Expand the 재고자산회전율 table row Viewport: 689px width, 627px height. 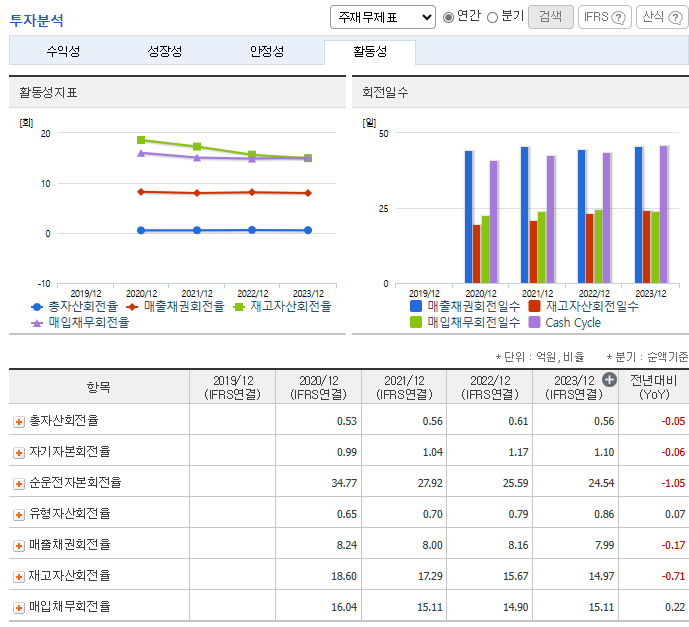click(18, 576)
